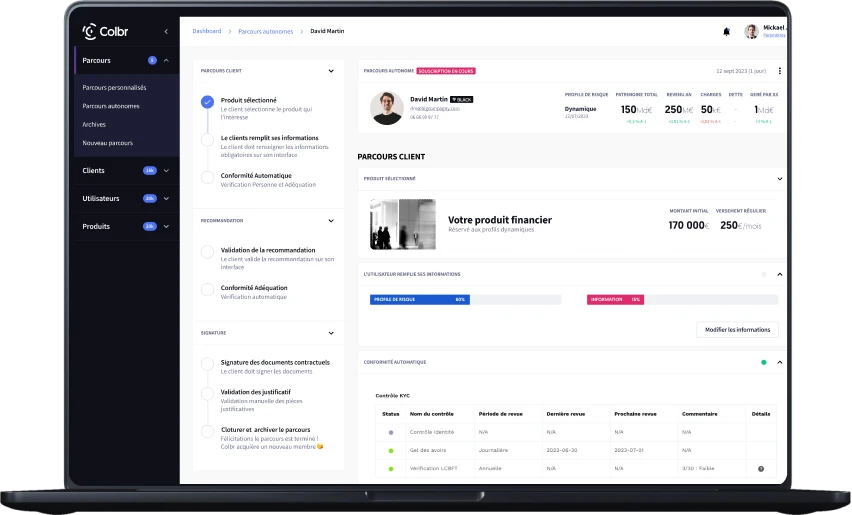The width and height of the screenshot is (852, 515).
Task: Click the Clients count badge
Action: (150, 171)
